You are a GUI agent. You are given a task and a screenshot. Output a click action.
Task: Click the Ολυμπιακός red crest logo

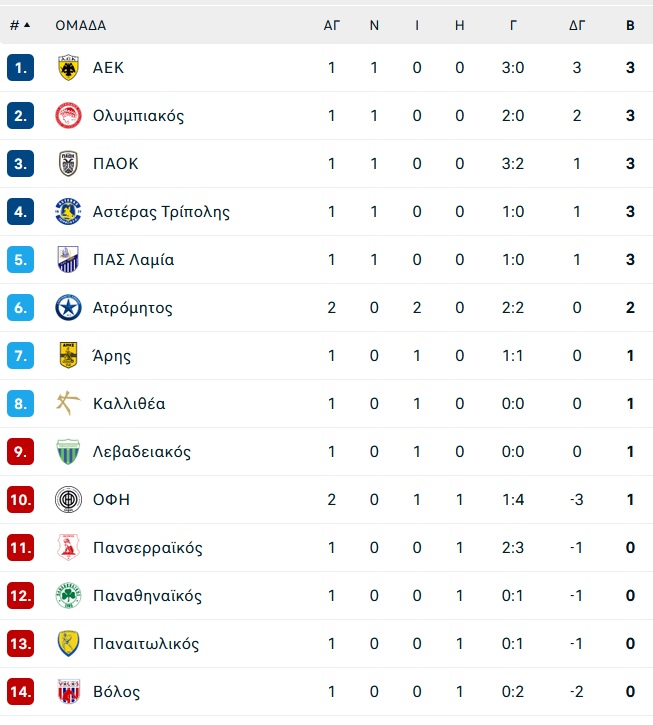[x=68, y=116]
